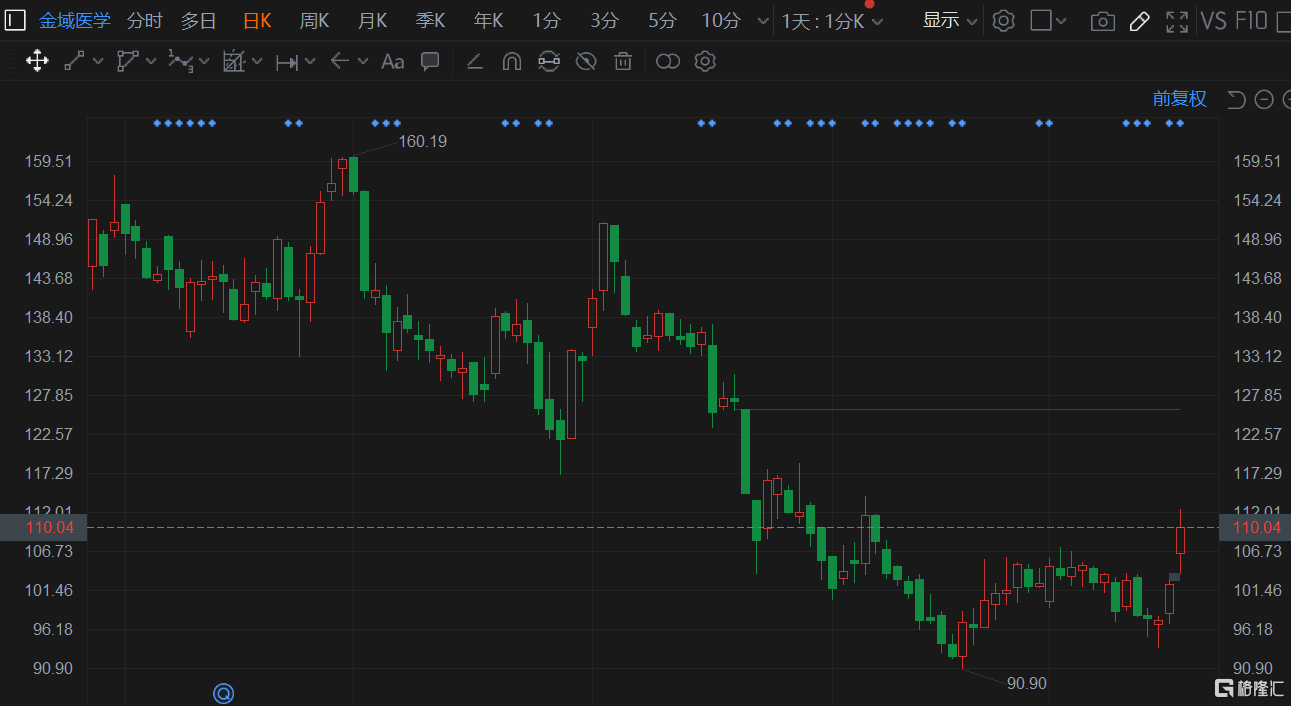The height and width of the screenshot is (706, 1291).
Task: Switch to 1分 period
Action: [546, 21]
